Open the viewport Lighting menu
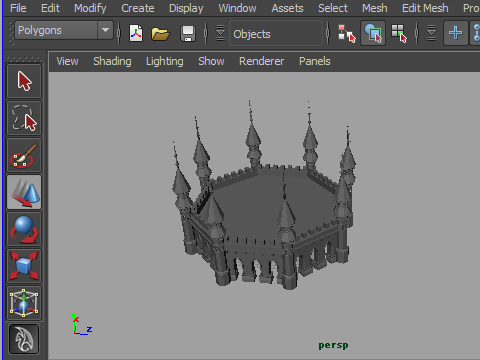The height and width of the screenshot is (360, 480). 165,61
